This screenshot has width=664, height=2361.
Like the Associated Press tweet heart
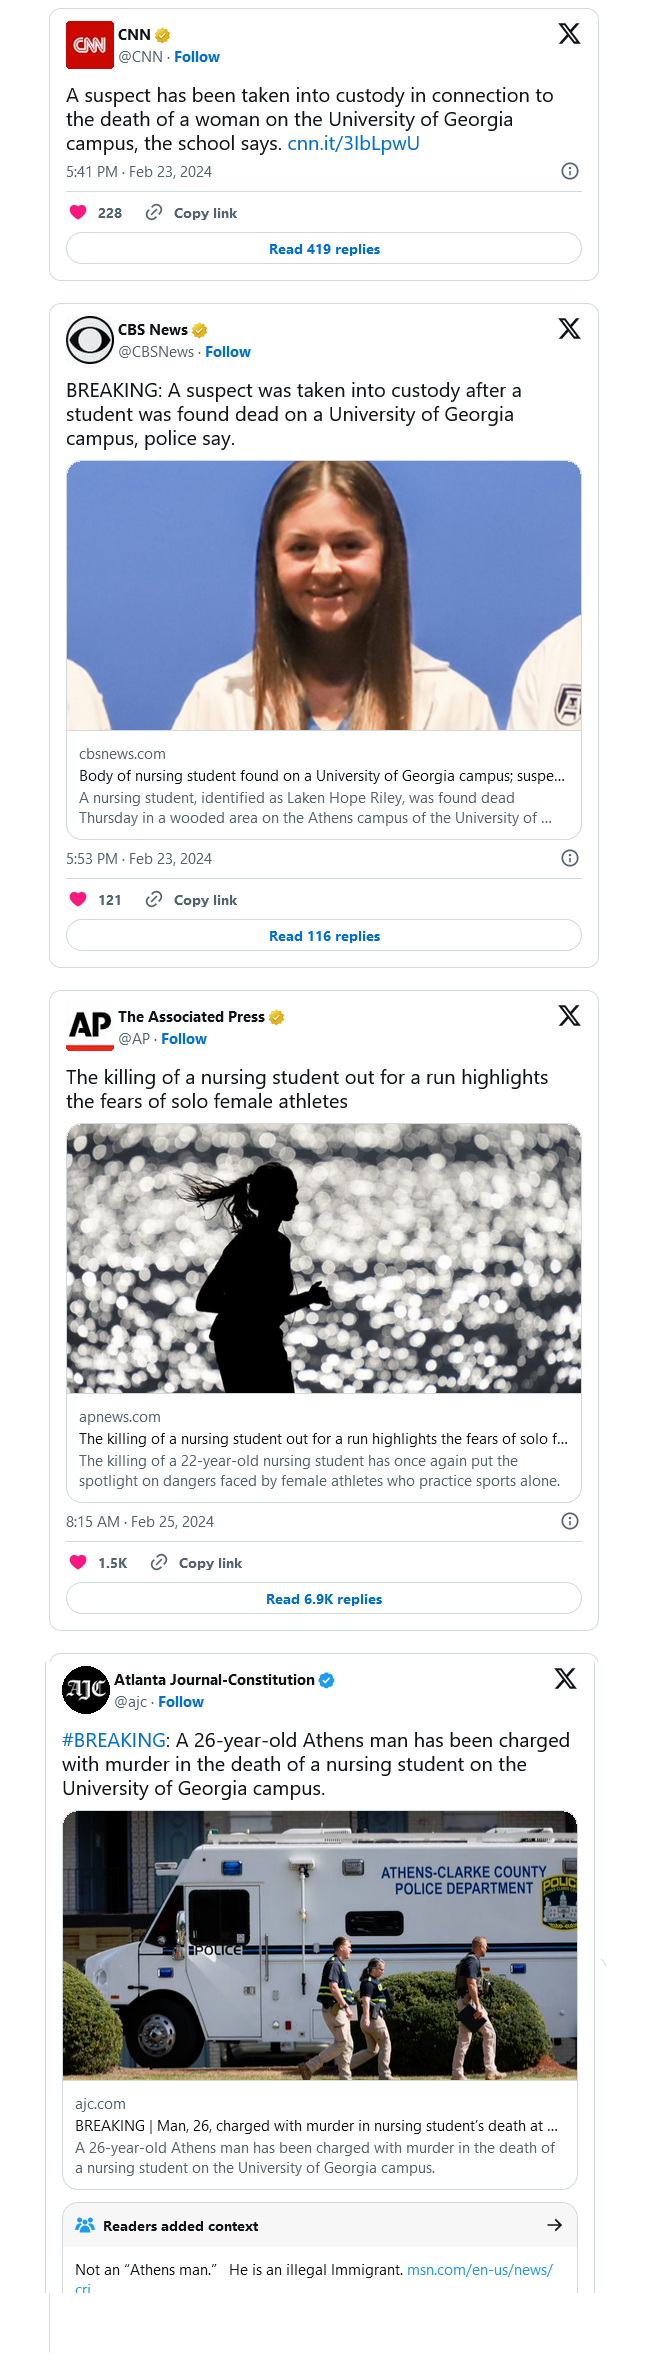pos(78,1562)
